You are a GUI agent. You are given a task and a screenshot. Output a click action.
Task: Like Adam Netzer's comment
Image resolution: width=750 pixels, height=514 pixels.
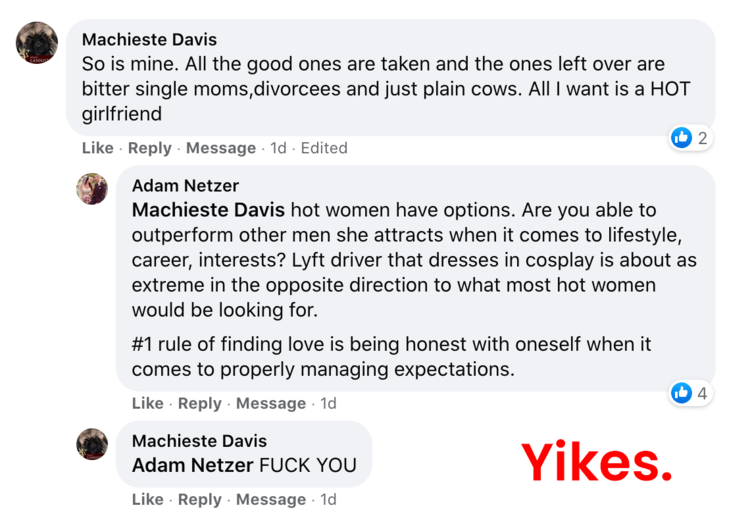coord(147,403)
